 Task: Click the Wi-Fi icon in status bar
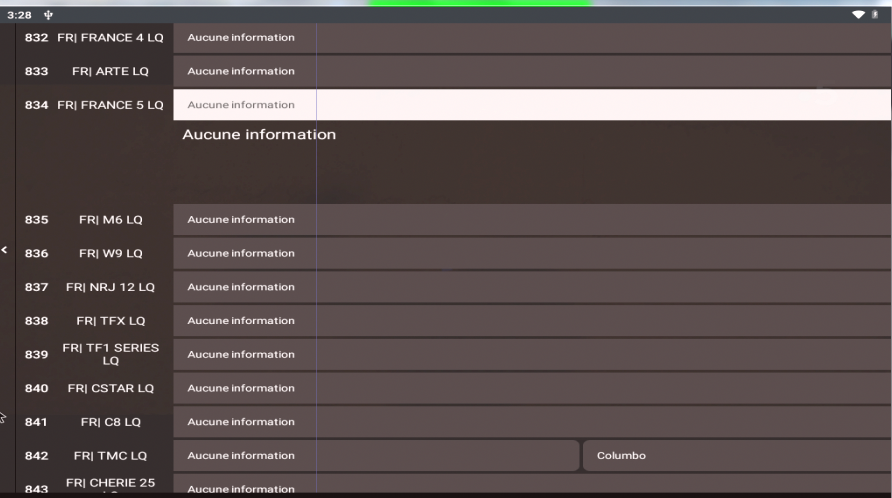[858, 15]
